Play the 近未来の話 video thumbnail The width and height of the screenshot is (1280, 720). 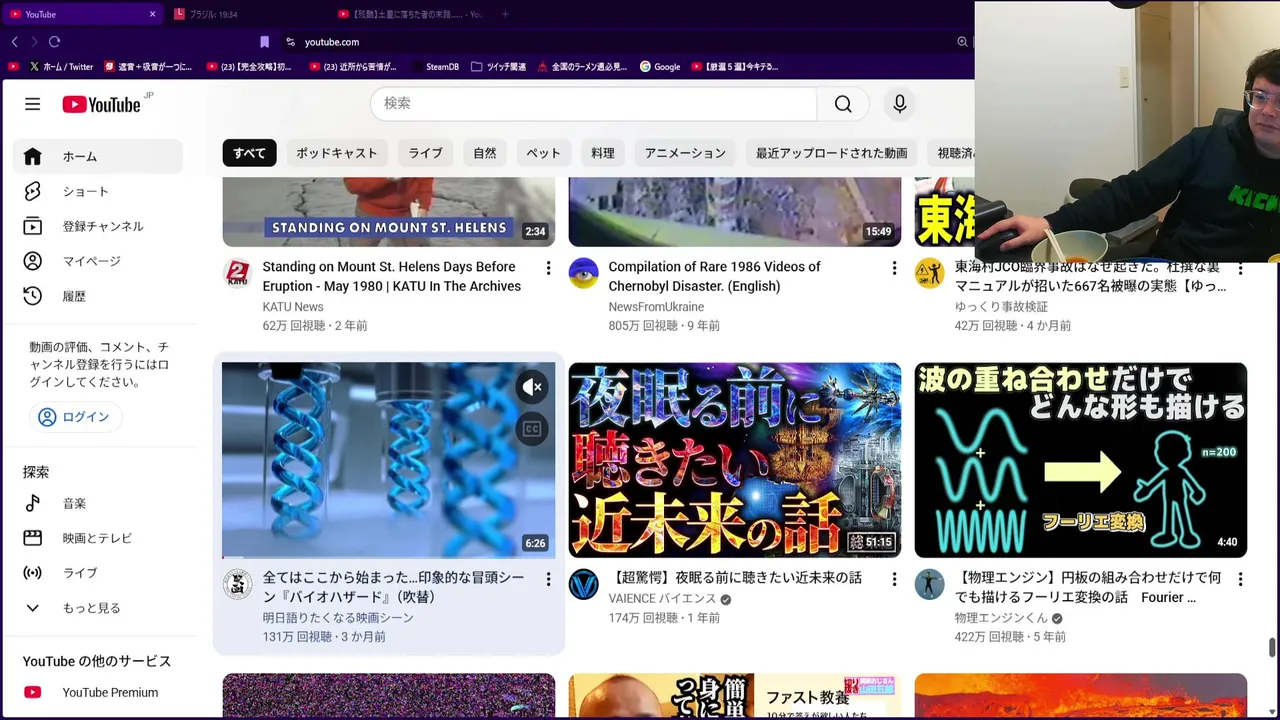point(735,460)
